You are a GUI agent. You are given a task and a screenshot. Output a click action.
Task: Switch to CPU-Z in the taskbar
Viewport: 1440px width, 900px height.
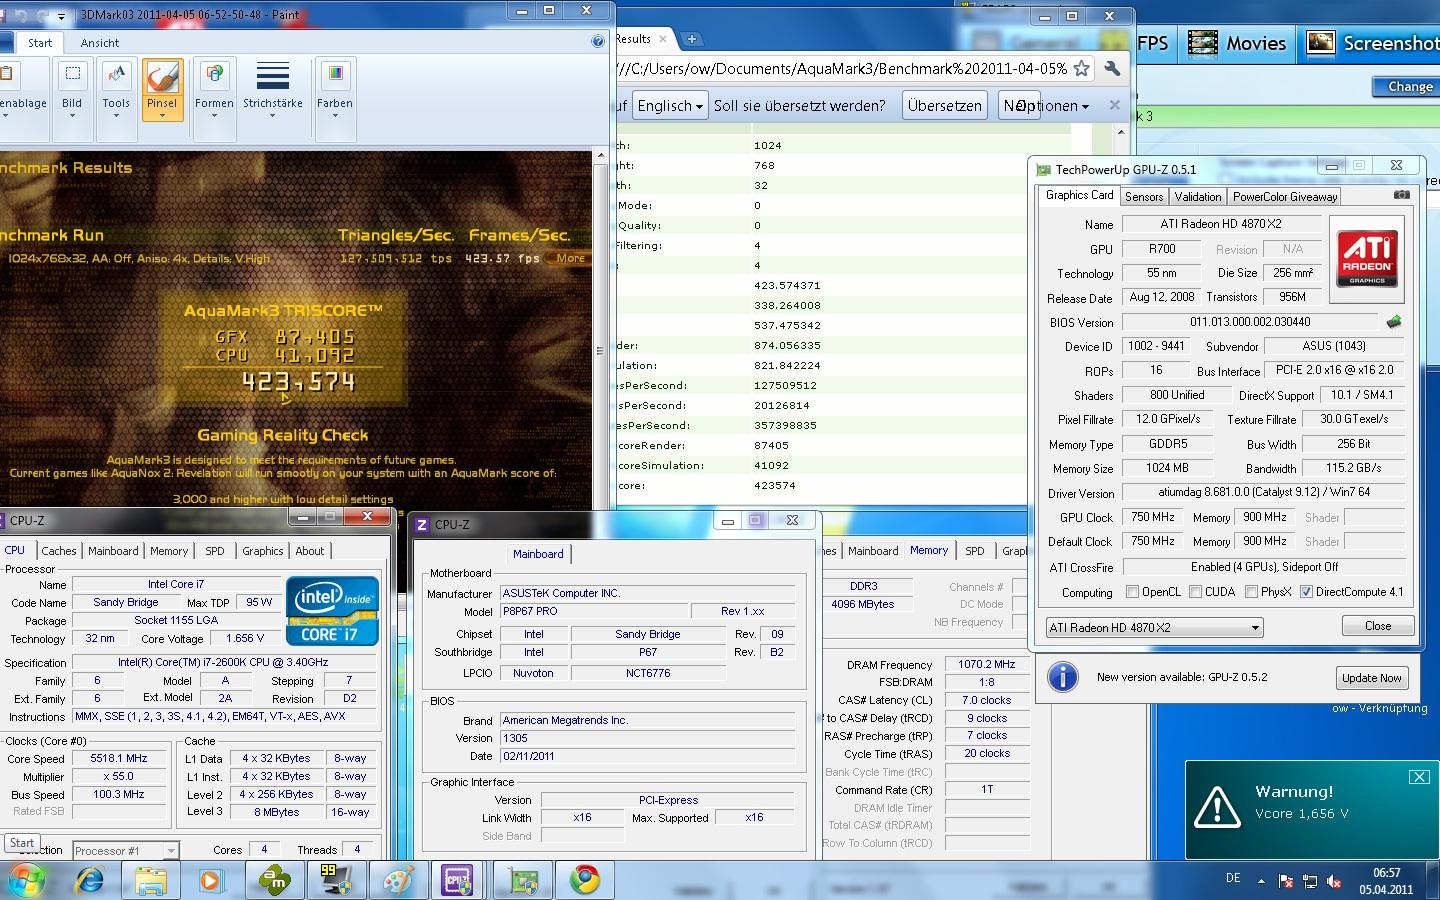point(458,880)
